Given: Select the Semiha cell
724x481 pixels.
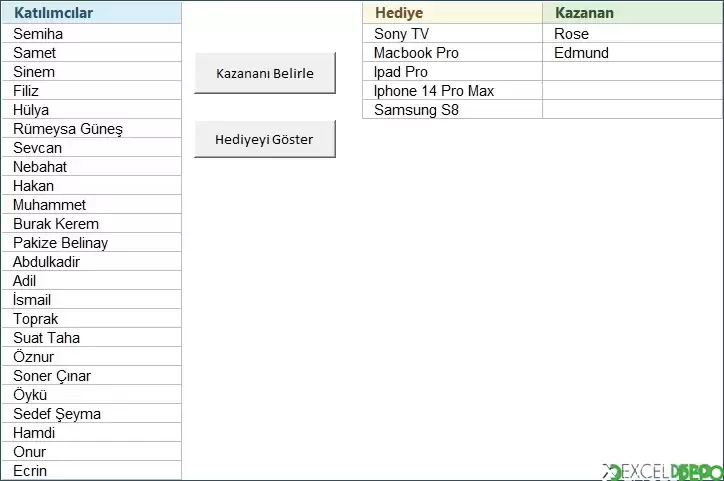Looking at the screenshot, I should click(91, 33).
